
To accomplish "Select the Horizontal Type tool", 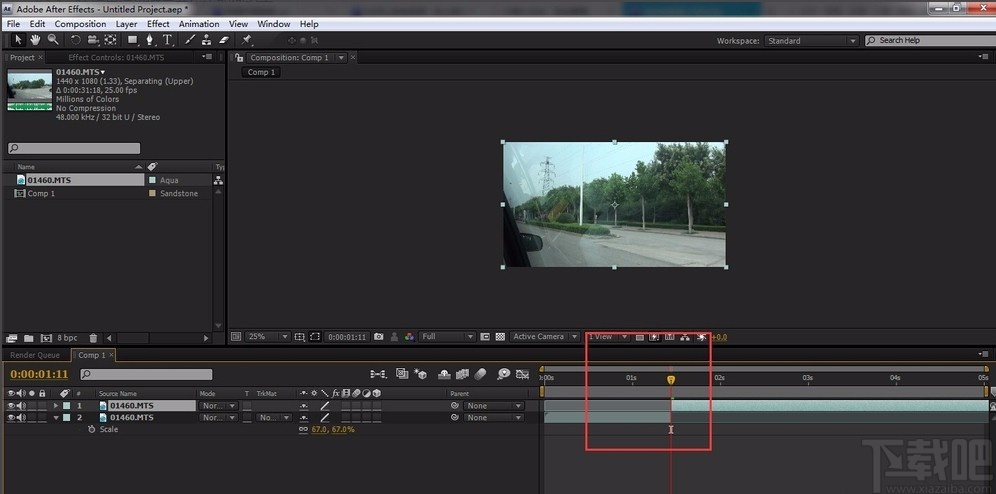I will (x=167, y=39).
